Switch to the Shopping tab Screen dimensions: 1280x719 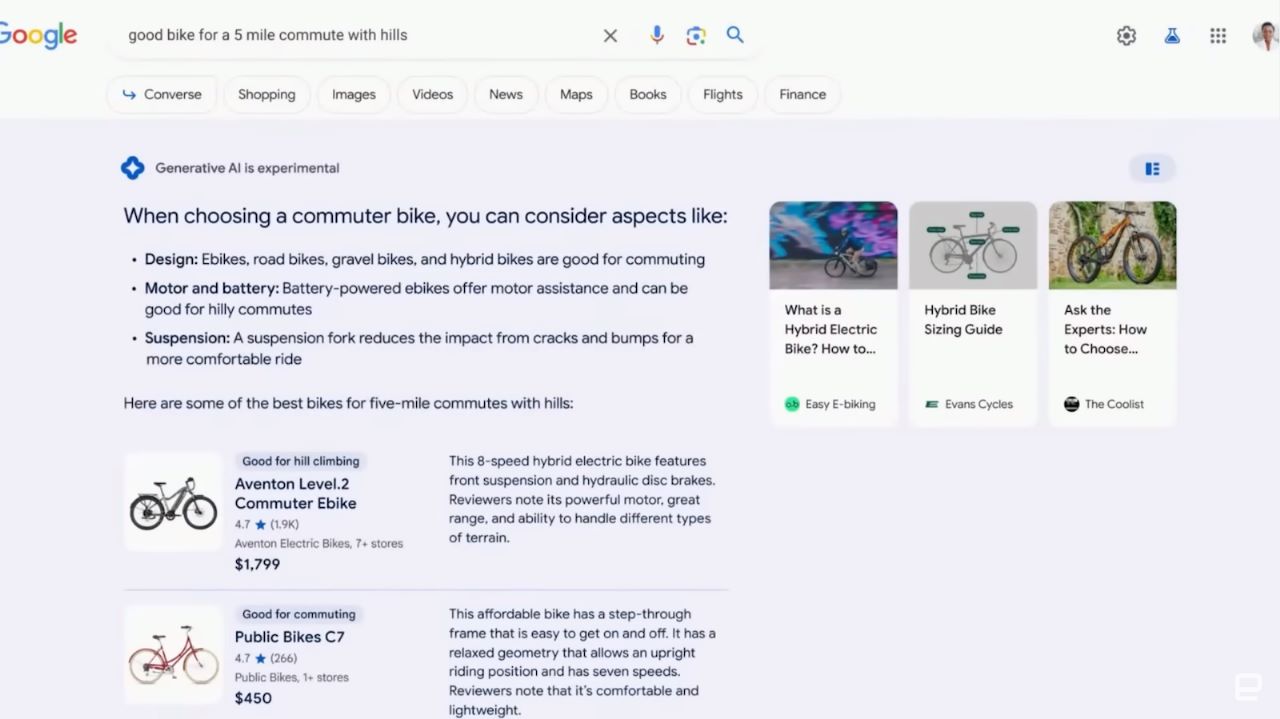point(266,94)
